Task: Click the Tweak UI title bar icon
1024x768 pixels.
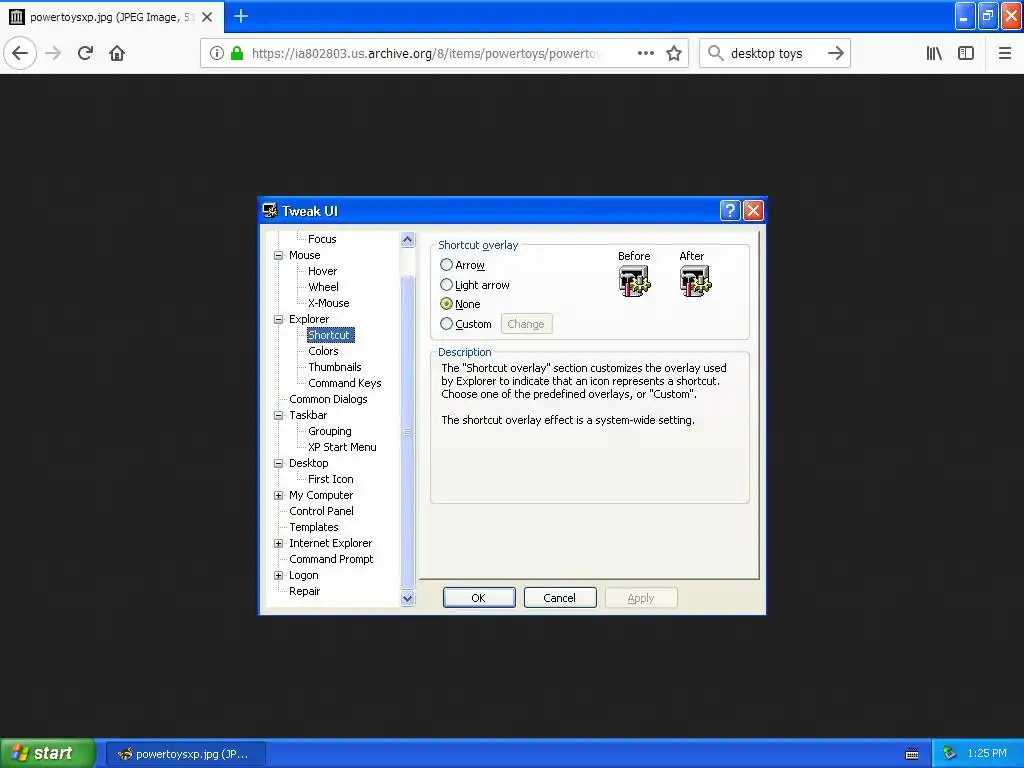Action: point(270,210)
